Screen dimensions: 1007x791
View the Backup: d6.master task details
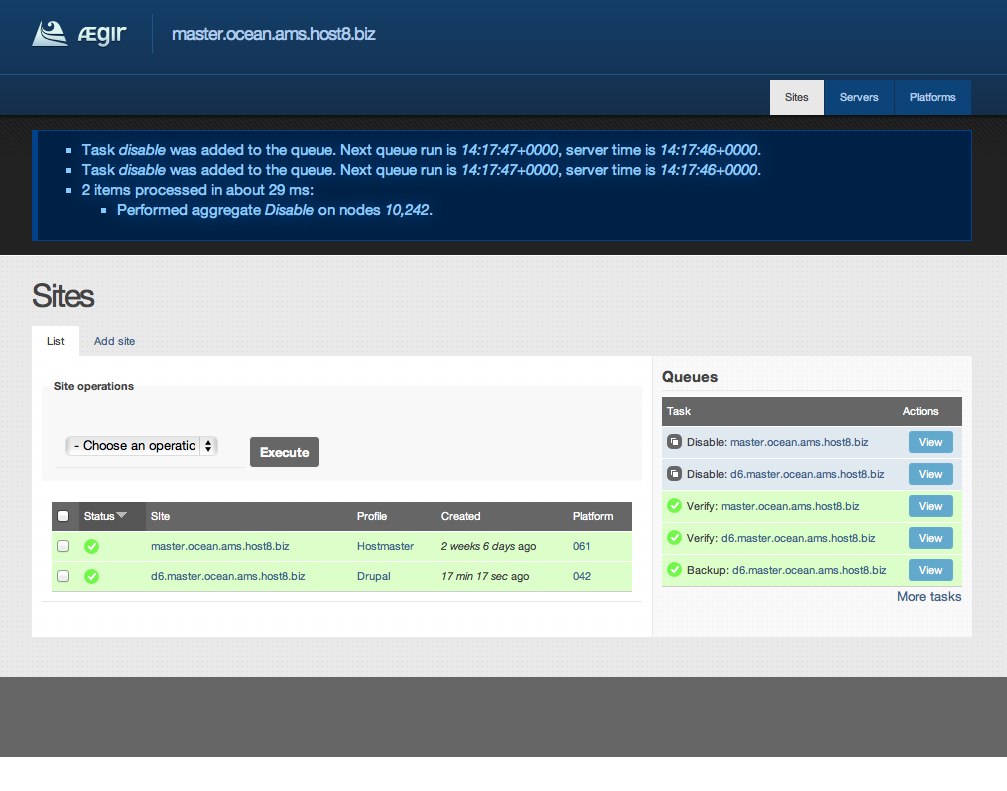point(930,570)
